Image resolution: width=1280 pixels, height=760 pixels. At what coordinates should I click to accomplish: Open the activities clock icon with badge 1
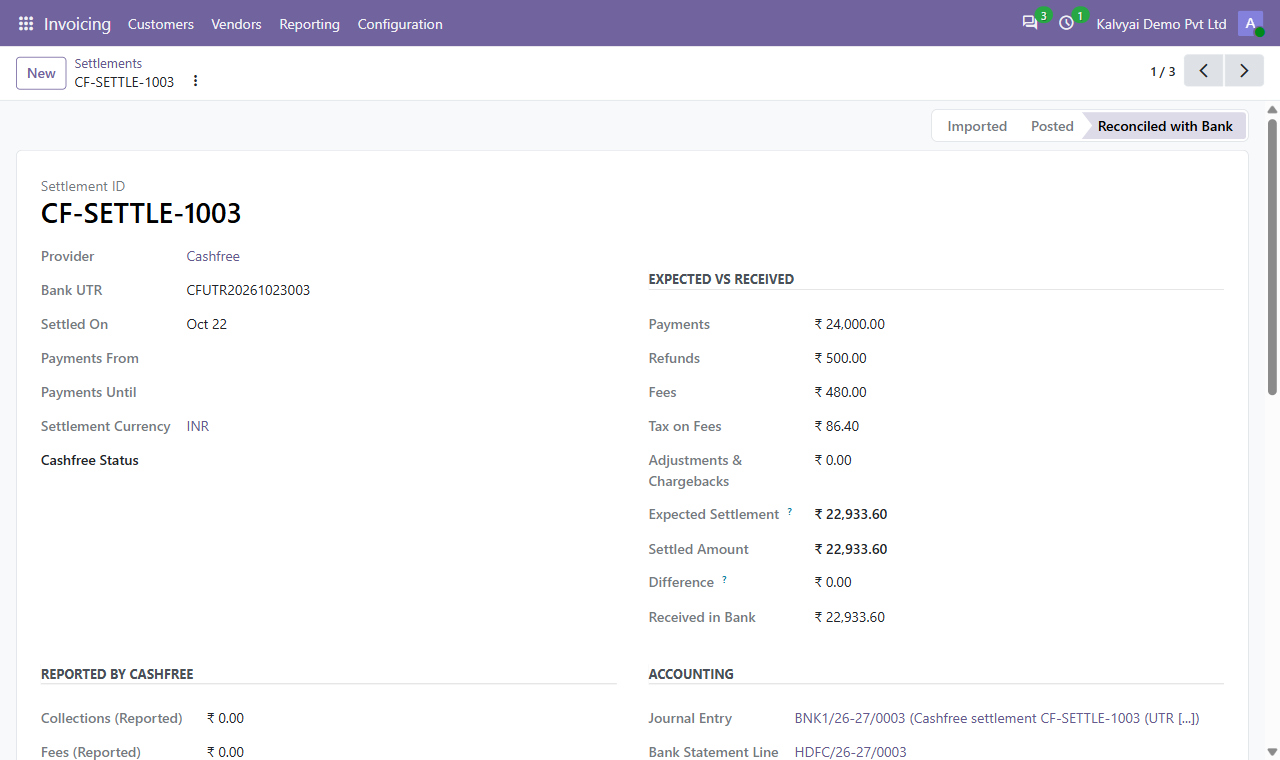tap(1066, 23)
